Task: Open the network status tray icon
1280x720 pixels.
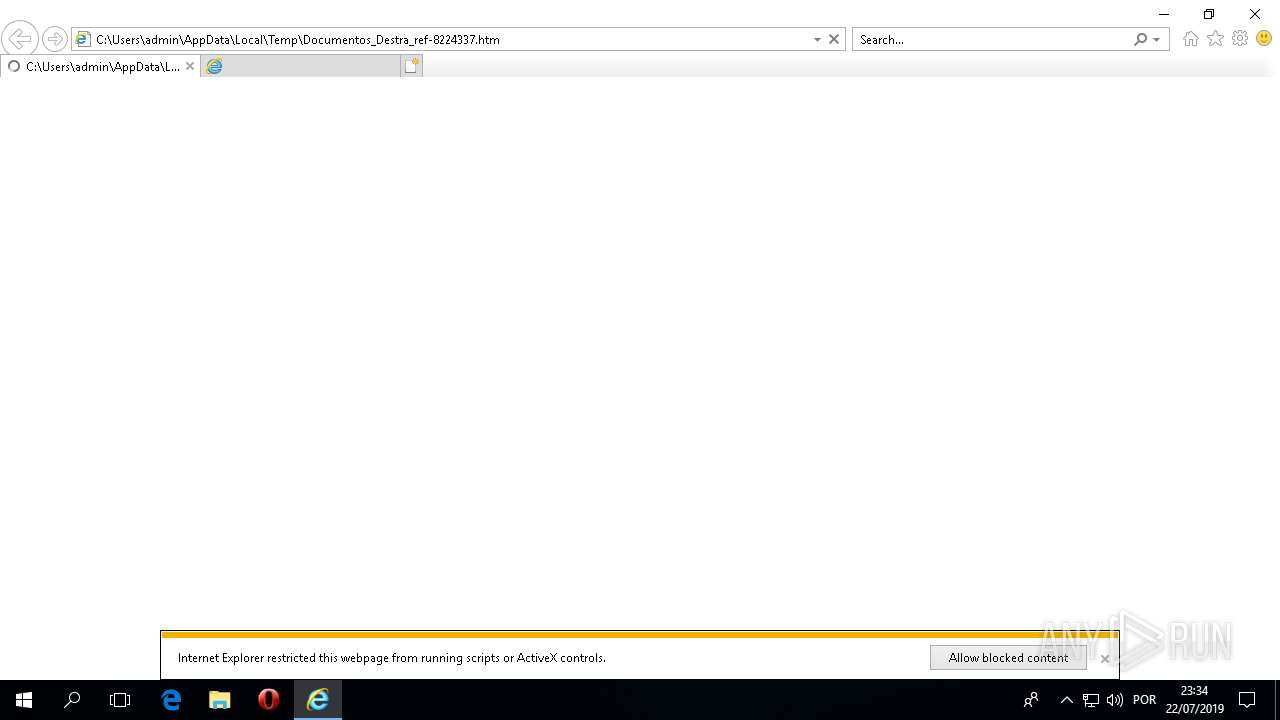Action: tap(1091, 700)
